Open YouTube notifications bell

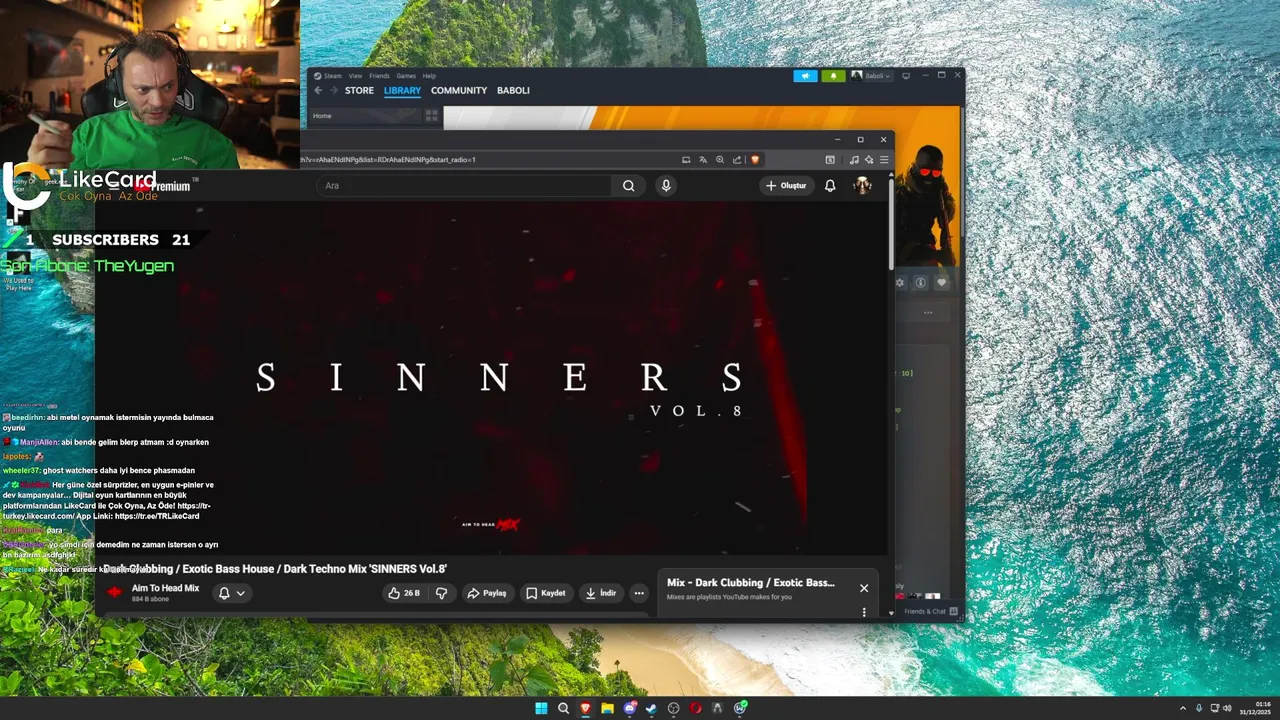click(x=830, y=186)
